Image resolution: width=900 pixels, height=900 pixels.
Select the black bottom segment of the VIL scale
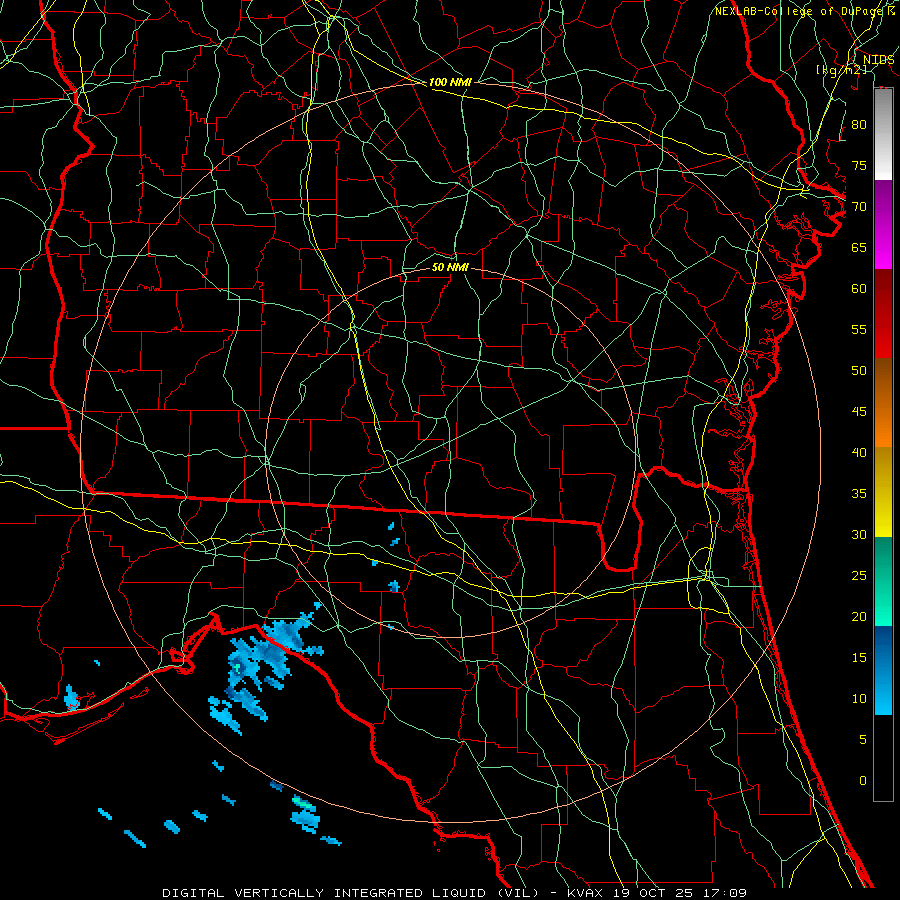click(x=883, y=758)
